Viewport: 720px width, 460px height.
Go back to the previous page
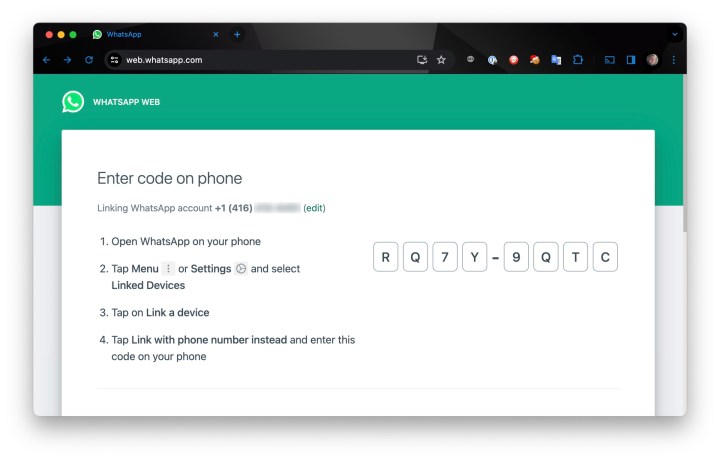coord(46,60)
